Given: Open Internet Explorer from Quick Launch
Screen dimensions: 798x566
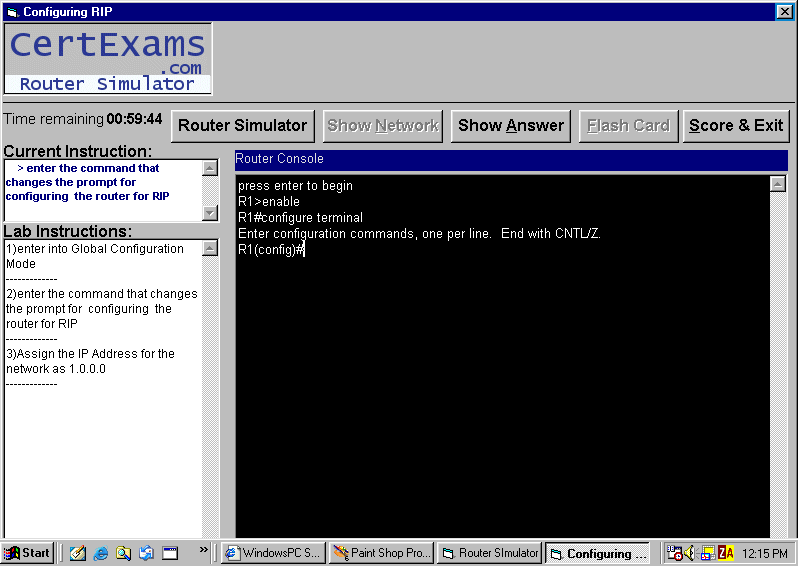Looking at the screenshot, I should coord(100,553).
